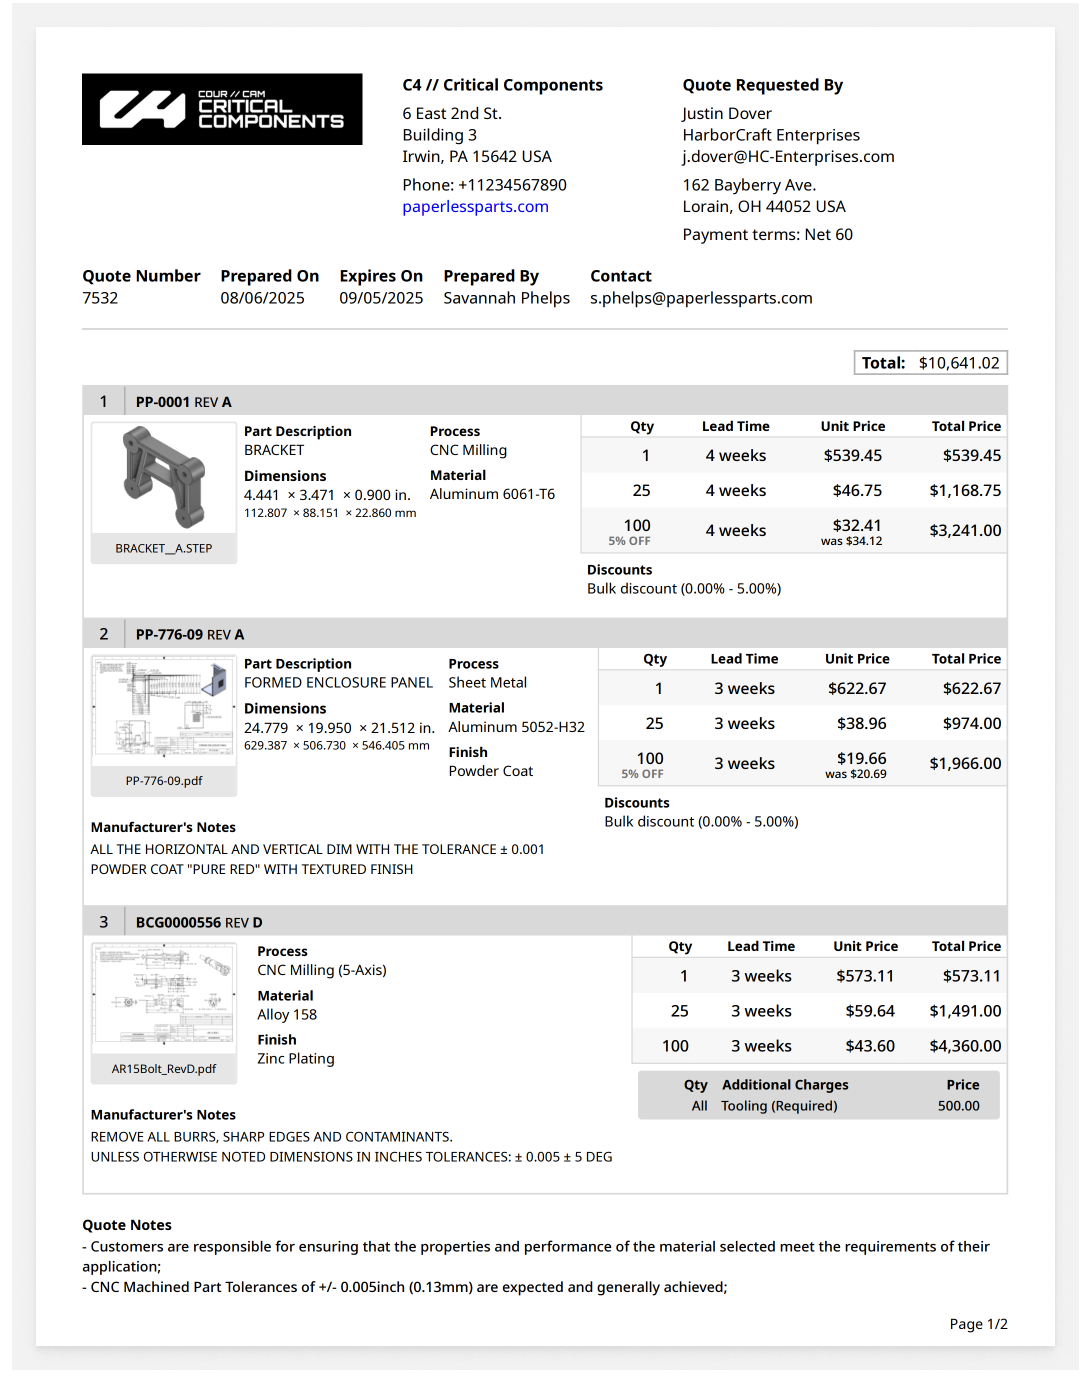The image size is (1091, 1391).
Task: Select requester name Justin Dover
Action: [727, 114]
